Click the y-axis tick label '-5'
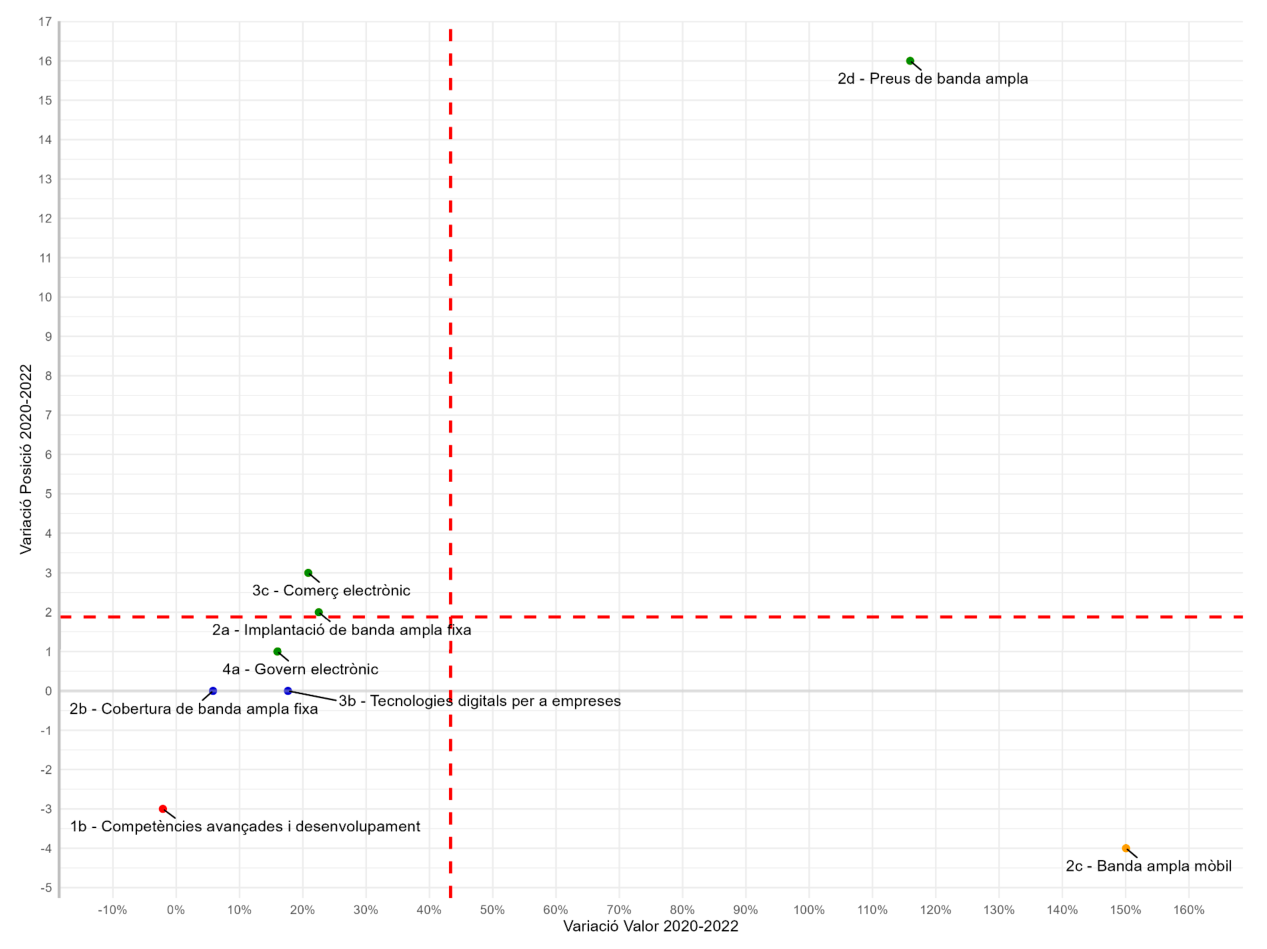 pos(45,888)
